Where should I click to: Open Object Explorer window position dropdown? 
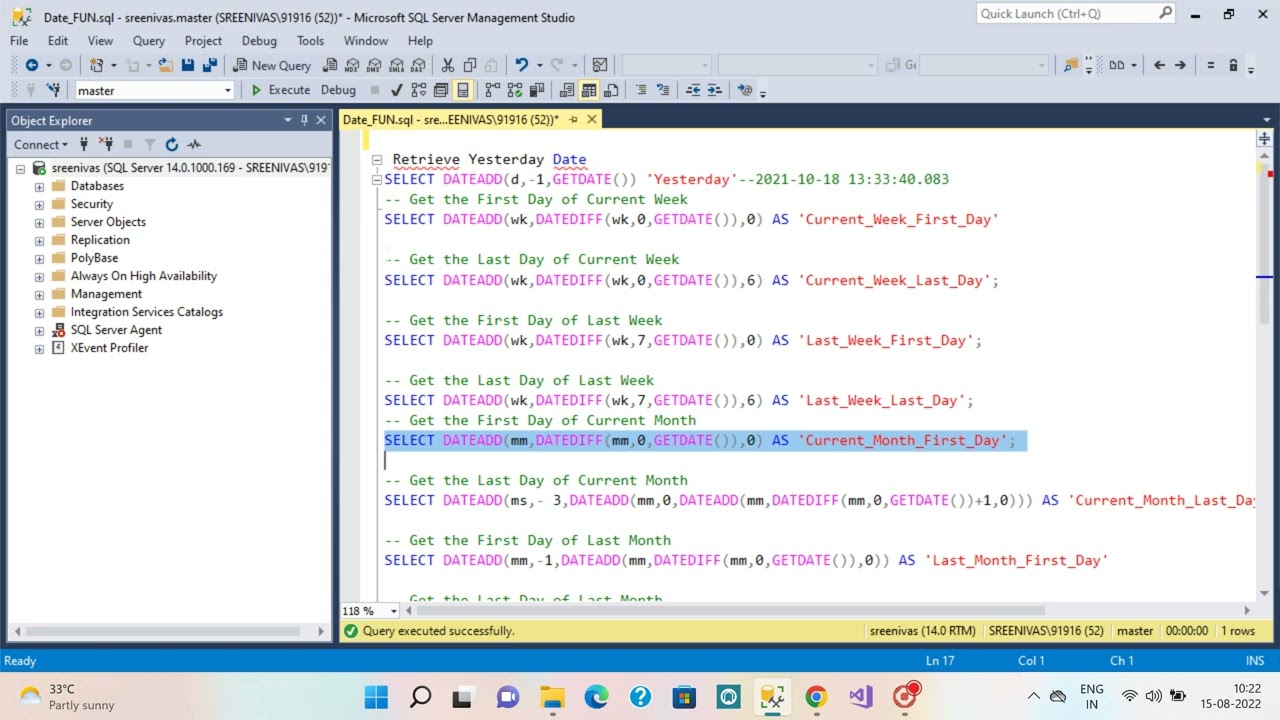[x=288, y=120]
